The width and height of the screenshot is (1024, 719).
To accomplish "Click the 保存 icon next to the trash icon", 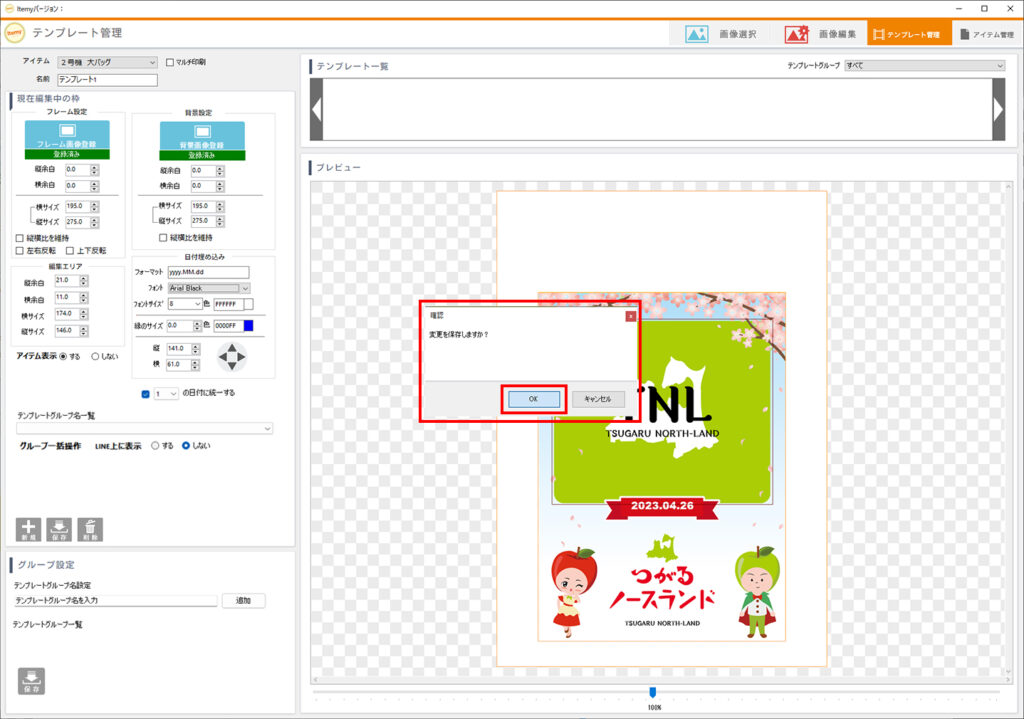I will 59,529.
